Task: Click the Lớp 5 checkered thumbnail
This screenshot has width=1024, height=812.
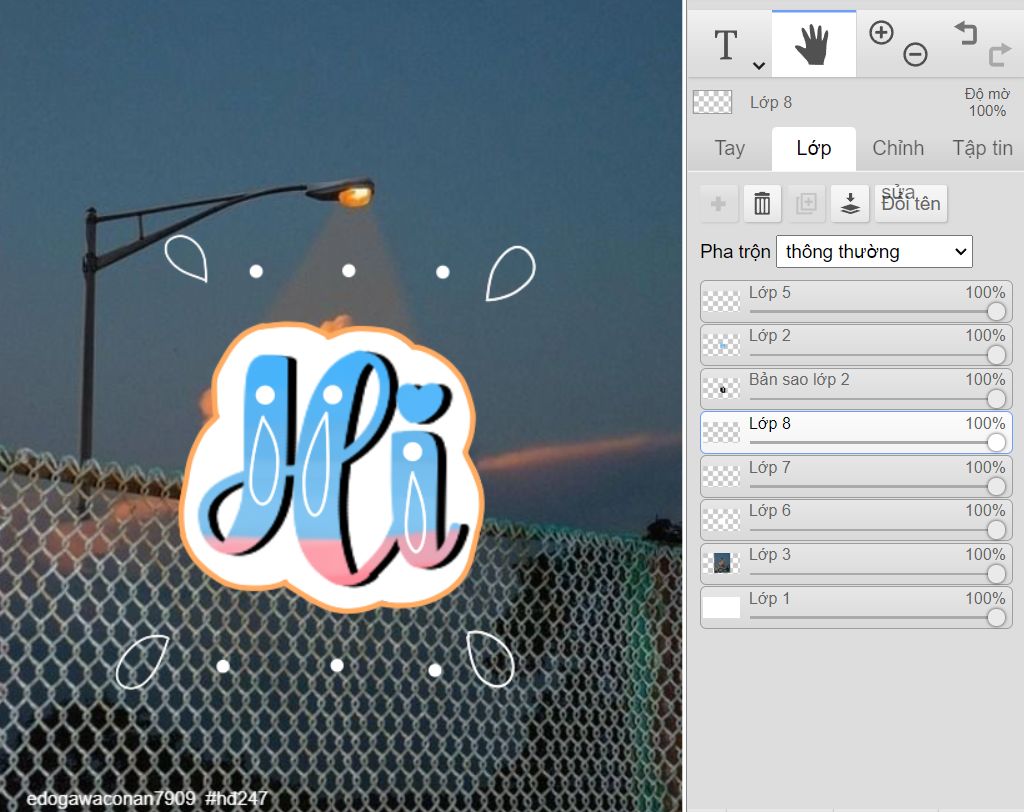Action: (x=722, y=301)
